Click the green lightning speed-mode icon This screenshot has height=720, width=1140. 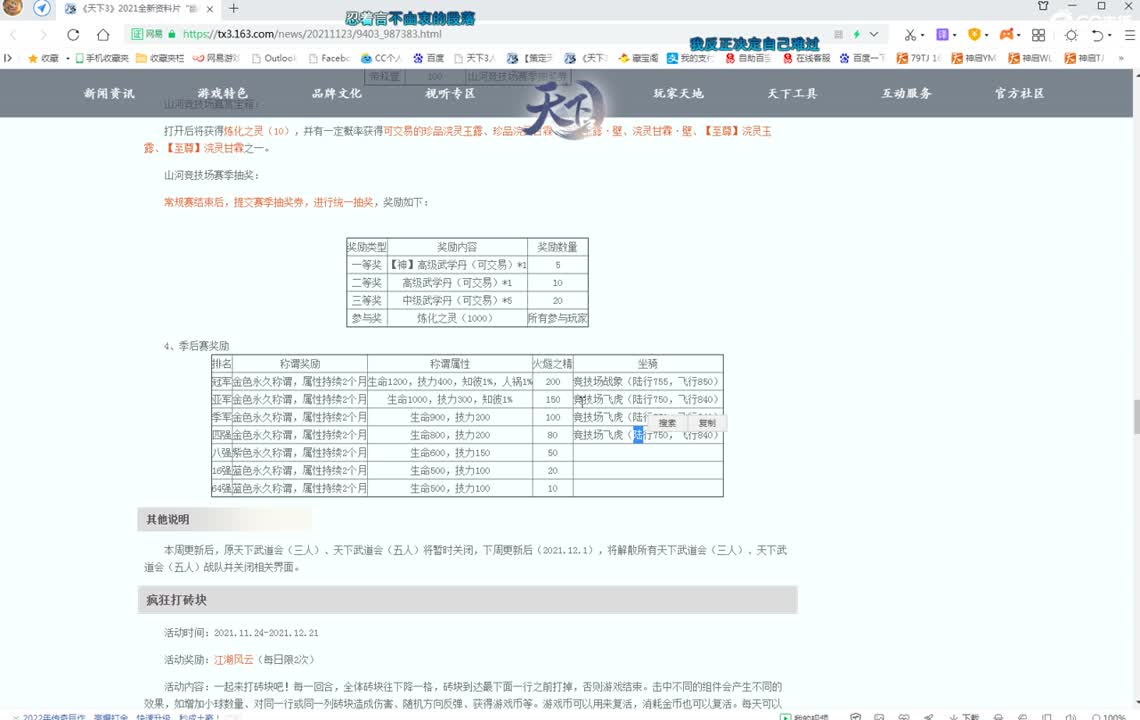click(x=856, y=34)
